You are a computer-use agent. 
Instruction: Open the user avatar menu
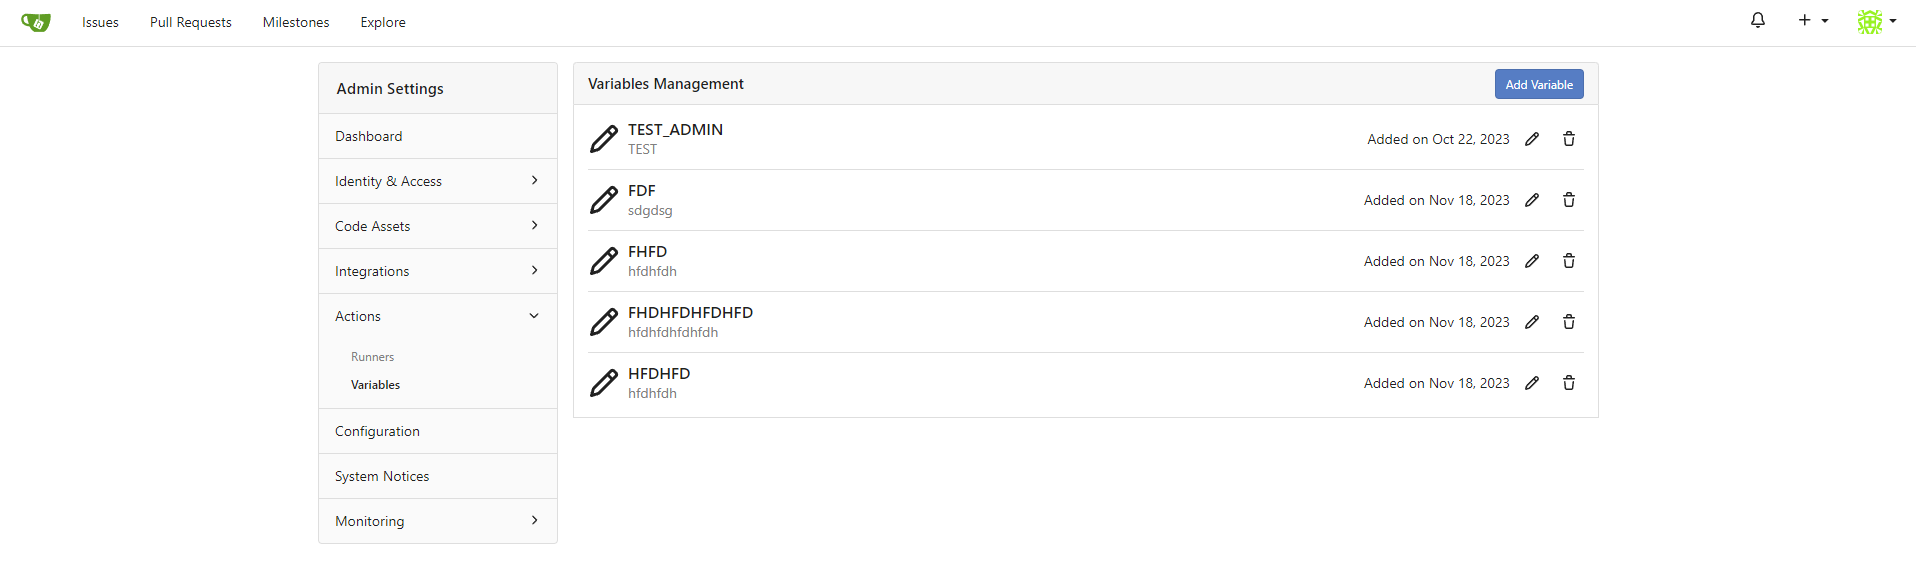point(1877,21)
